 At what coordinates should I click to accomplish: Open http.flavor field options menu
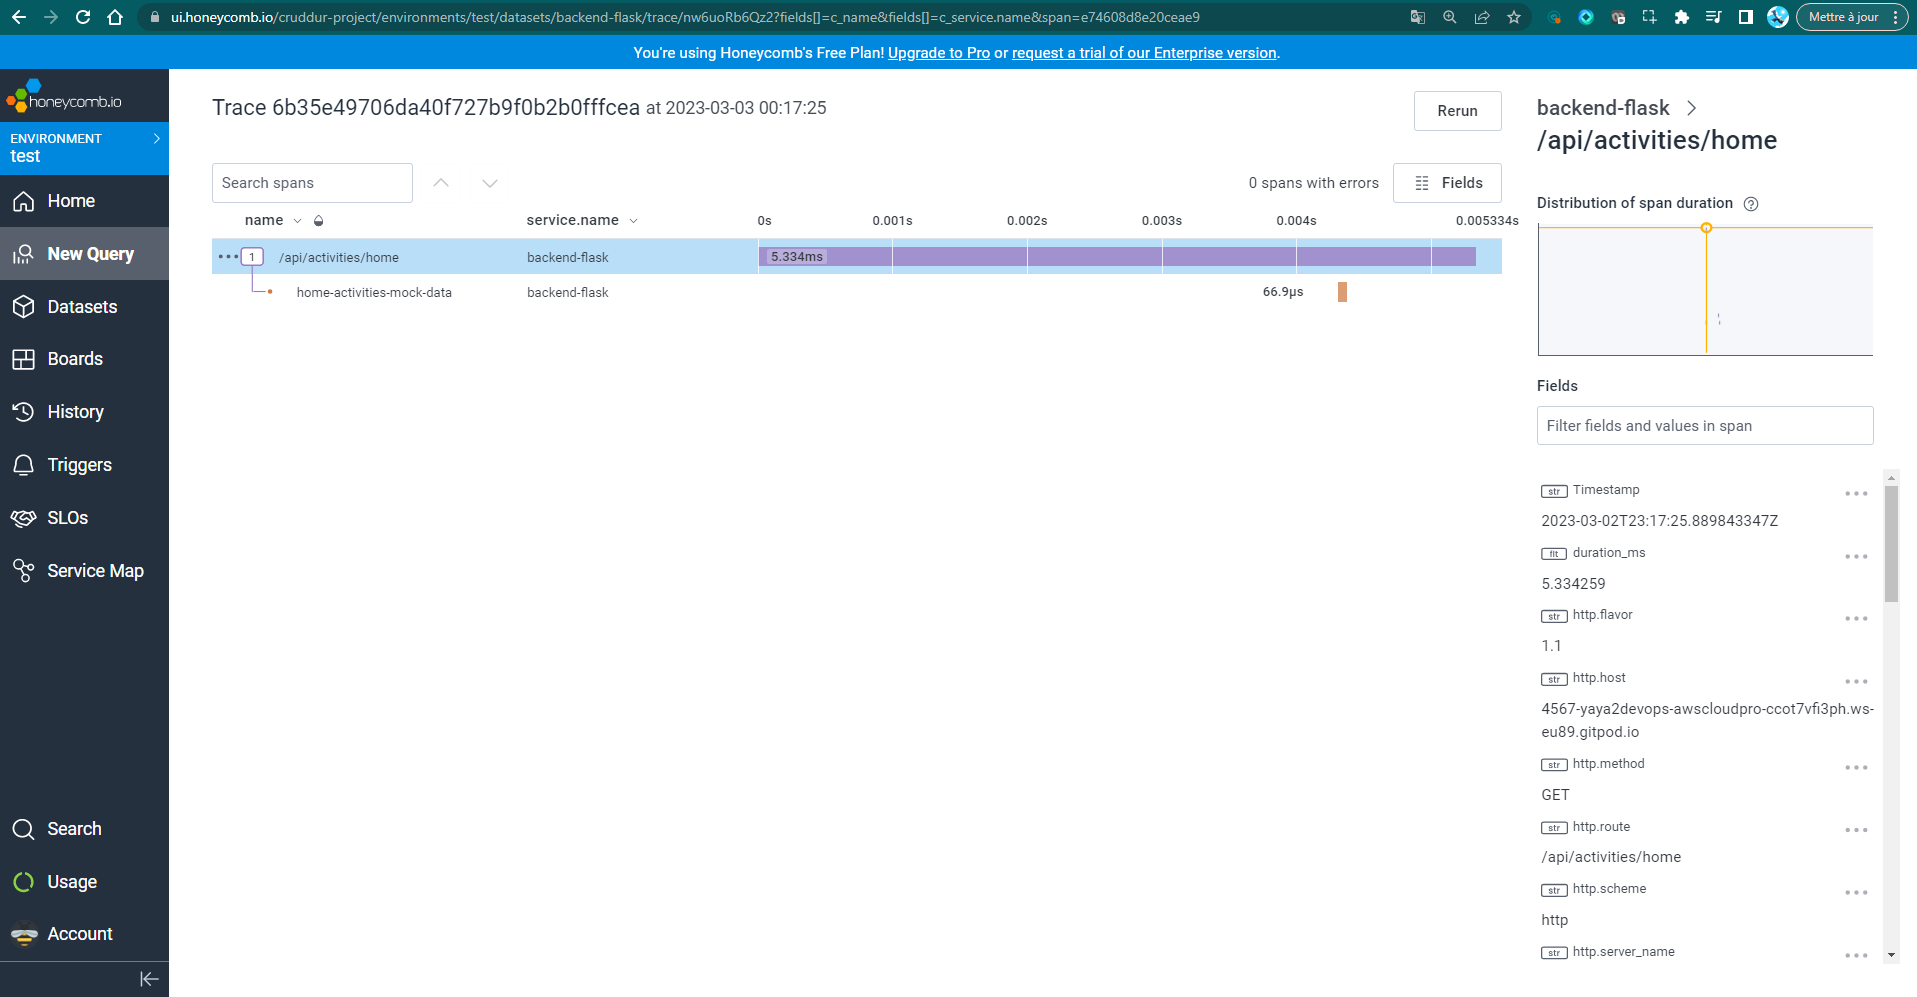(x=1856, y=619)
